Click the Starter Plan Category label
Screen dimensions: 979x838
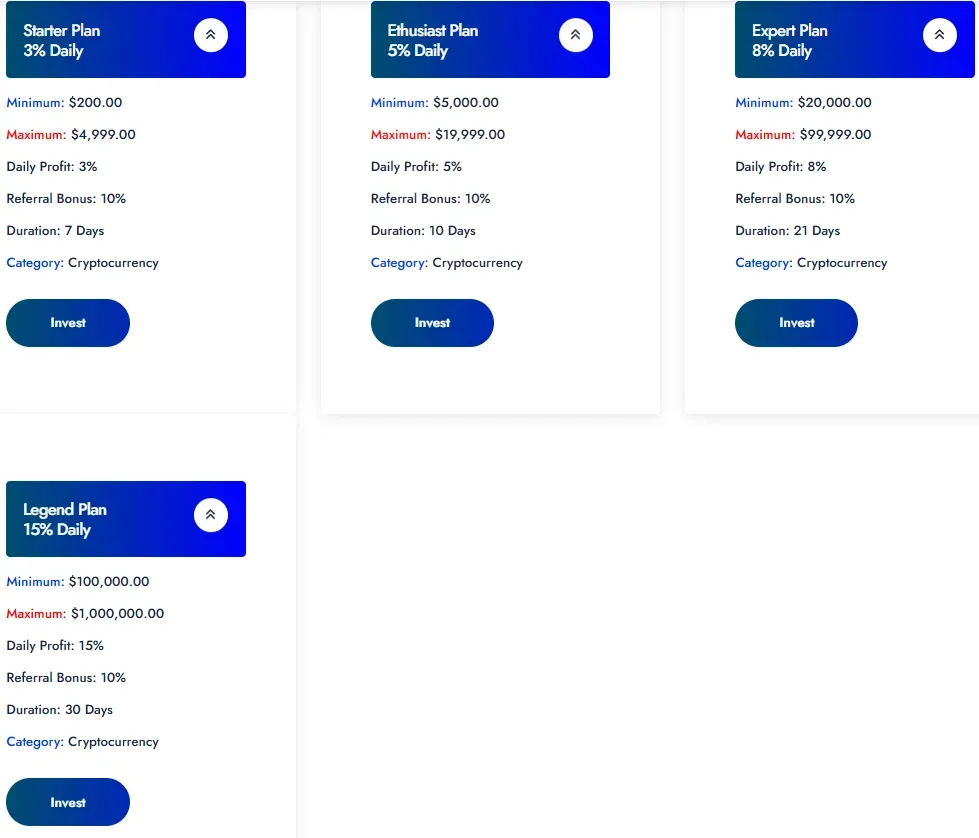point(35,263)
